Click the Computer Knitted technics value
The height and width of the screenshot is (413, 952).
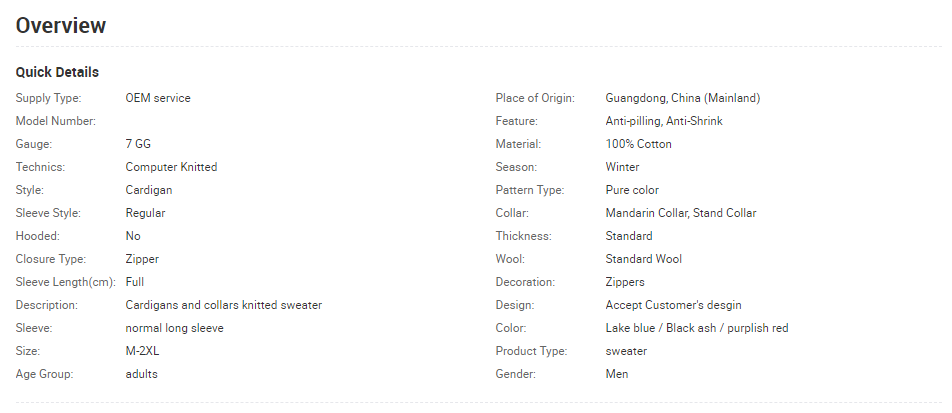point(171,167)
